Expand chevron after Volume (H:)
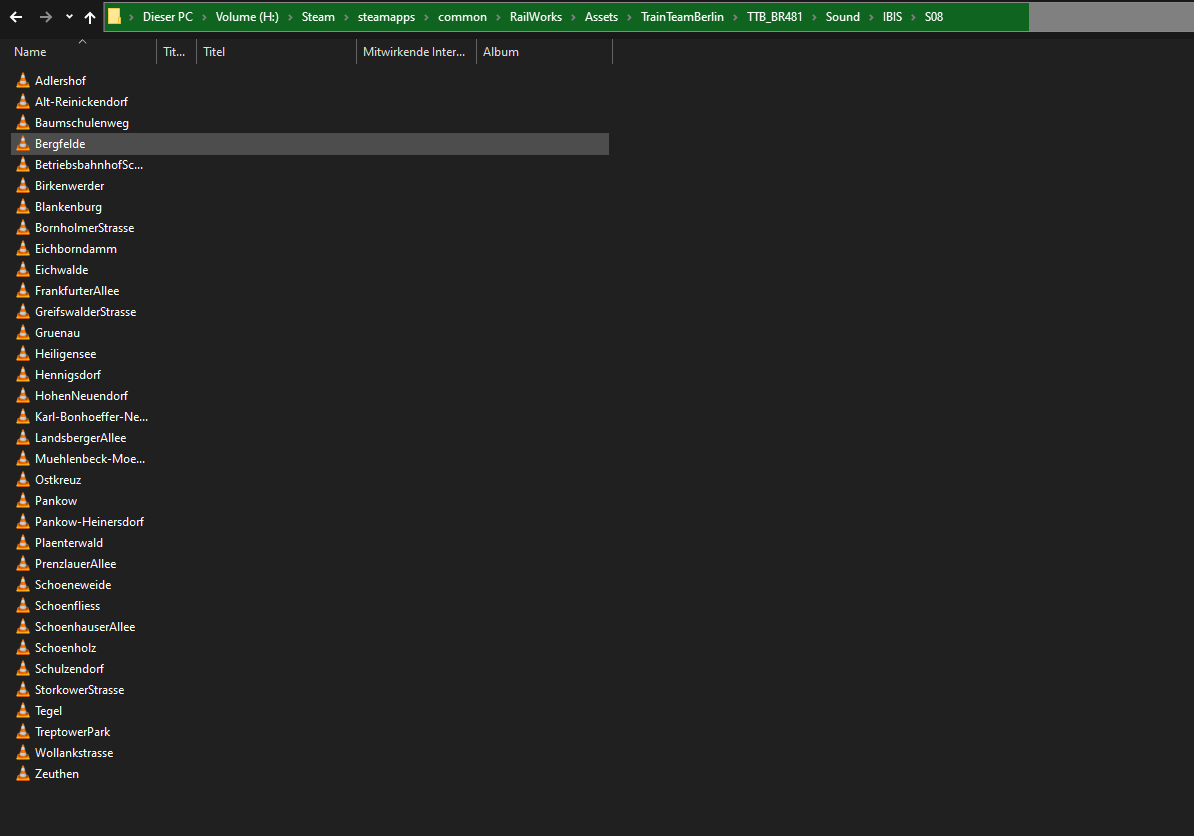1194x836 pixels. (290, 17)
